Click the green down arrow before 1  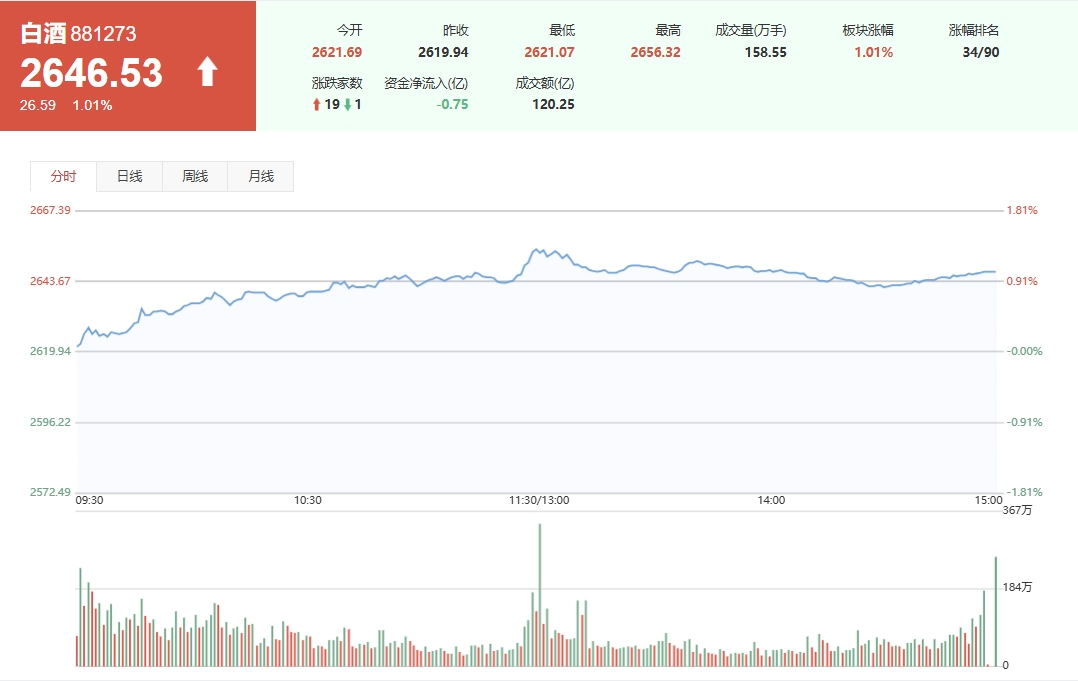pos(347,104)
